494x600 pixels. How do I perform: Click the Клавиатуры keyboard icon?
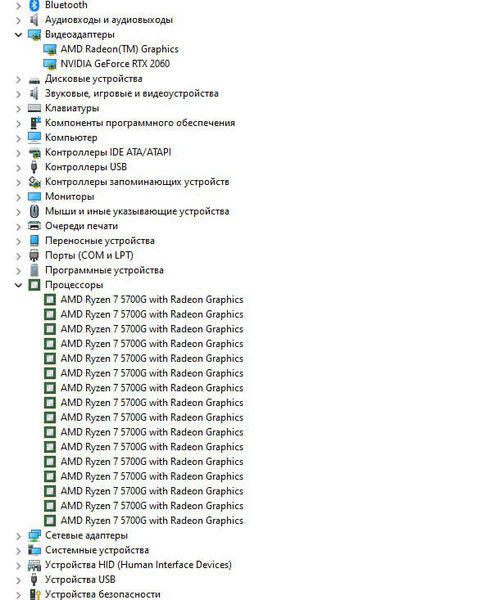(34, 108)
